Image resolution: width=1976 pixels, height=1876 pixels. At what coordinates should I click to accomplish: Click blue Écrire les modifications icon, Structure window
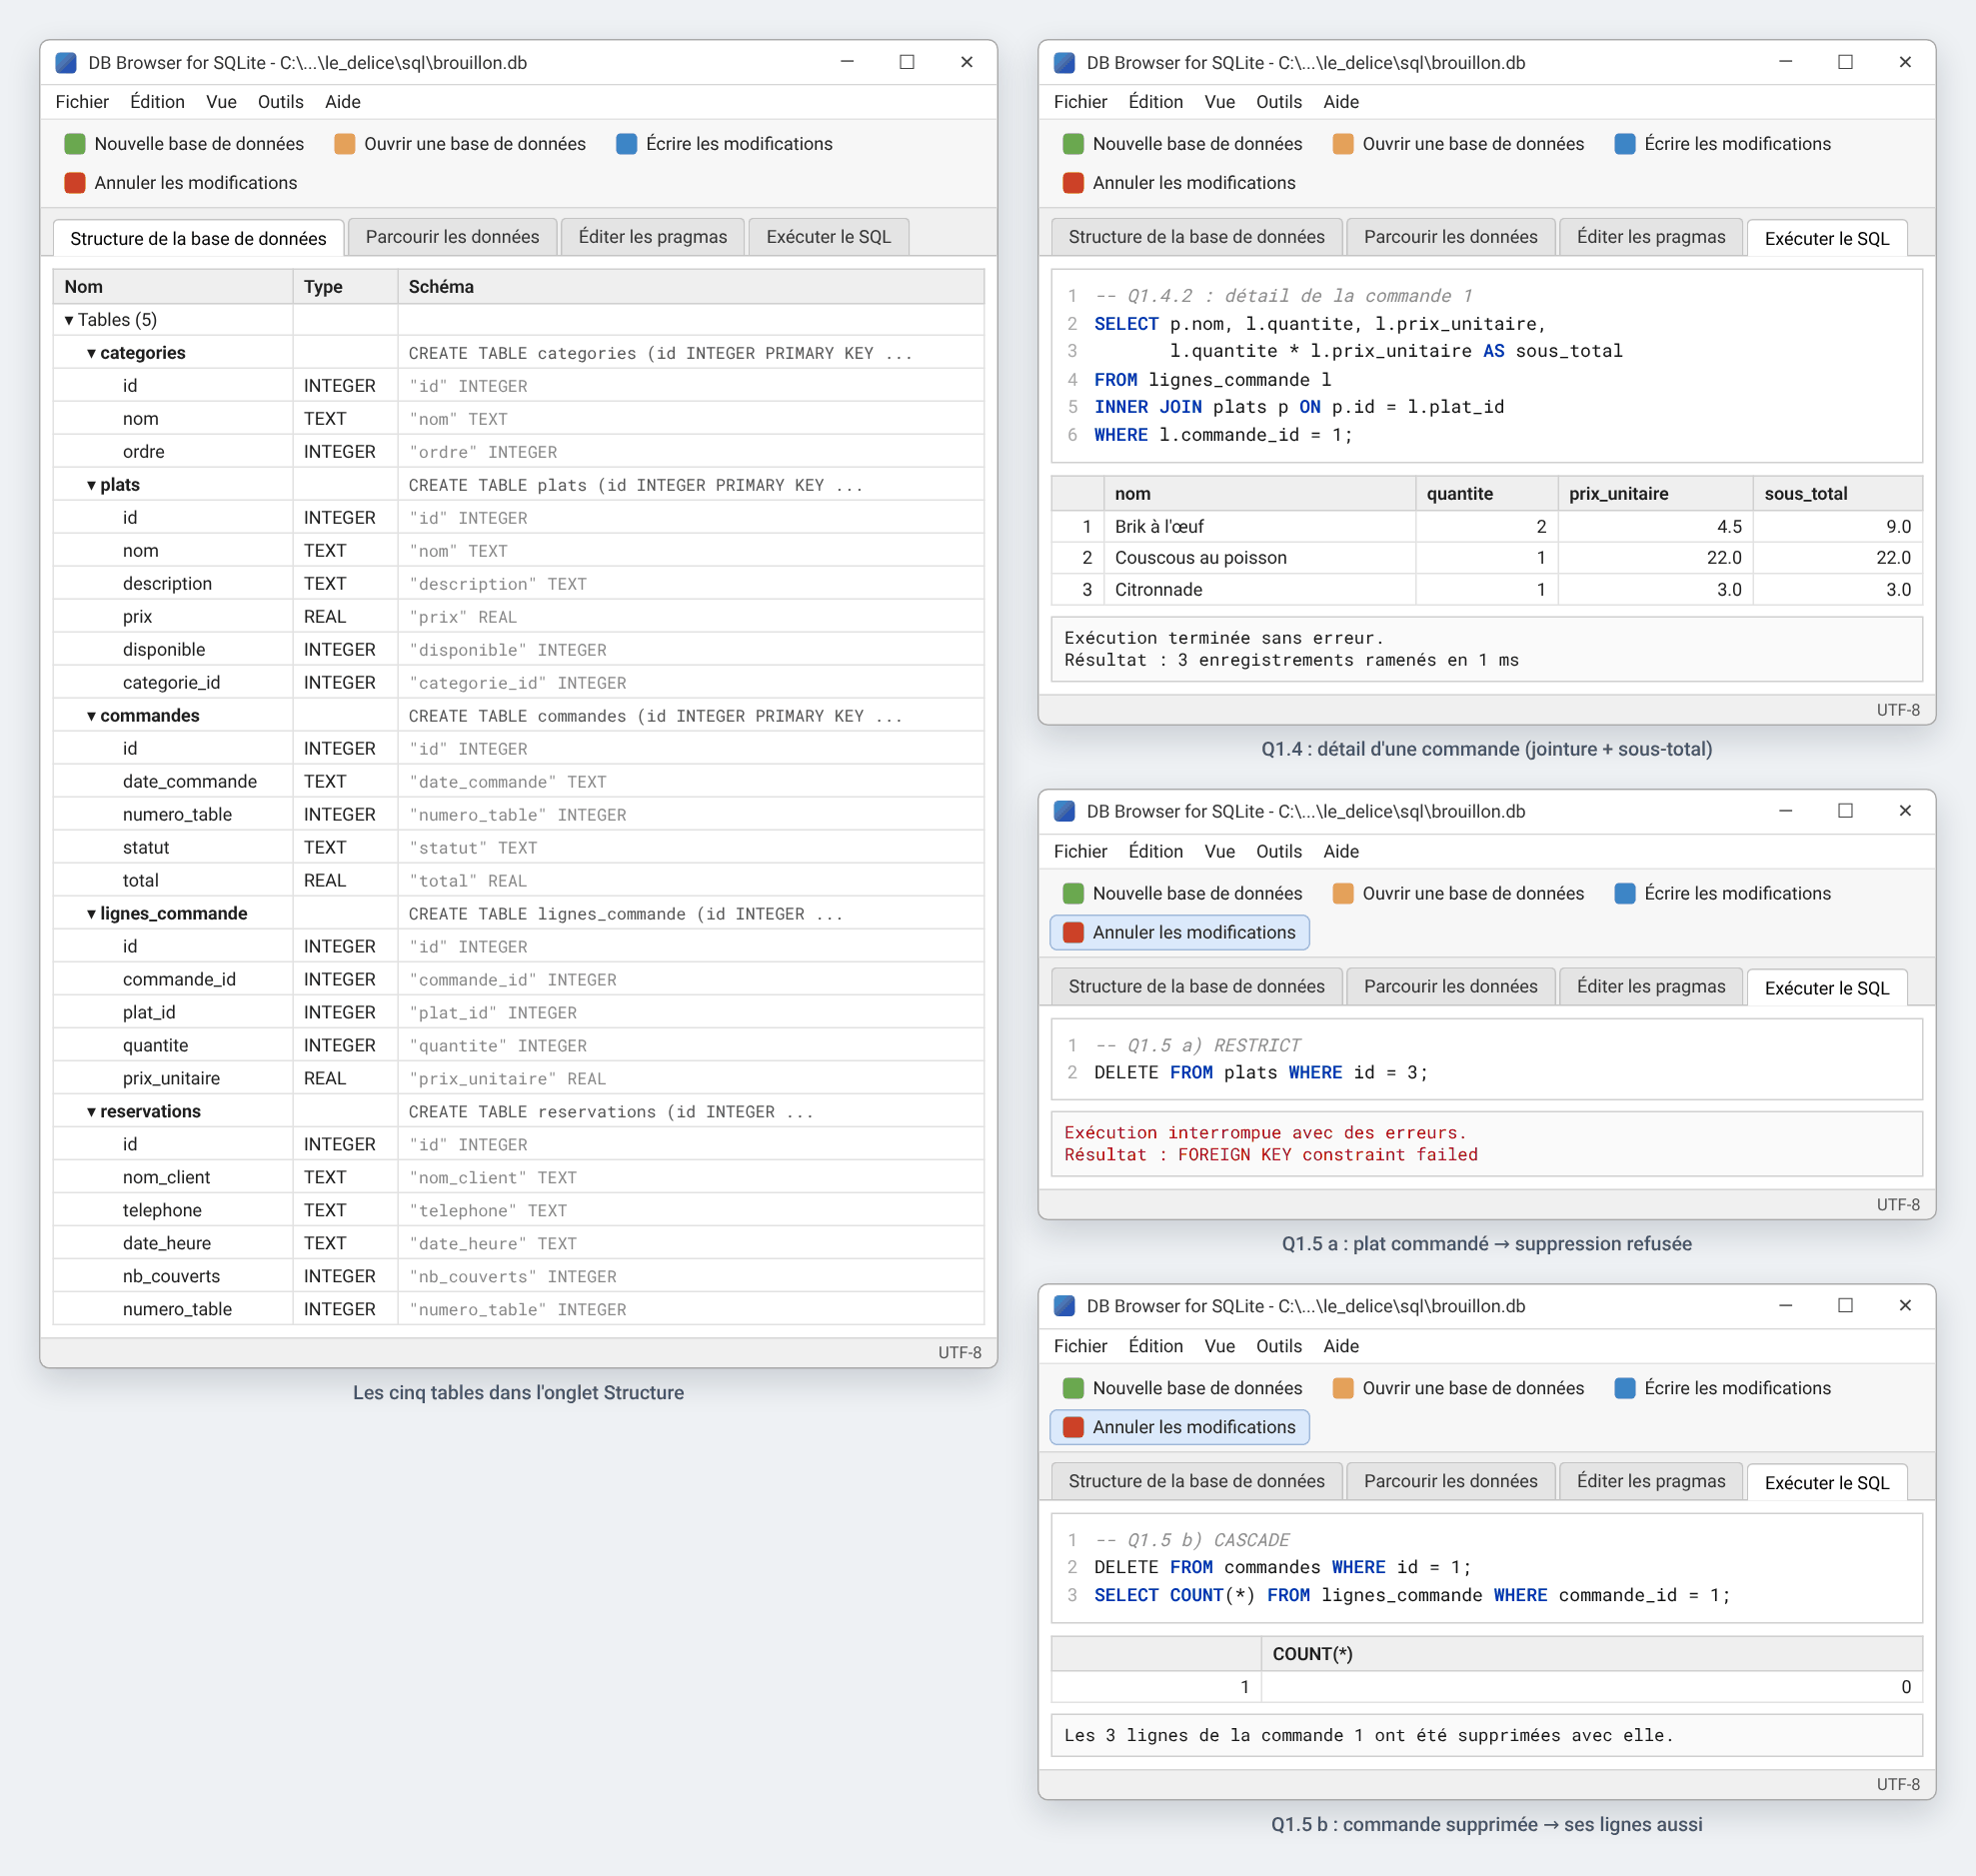tap(626, 144)
